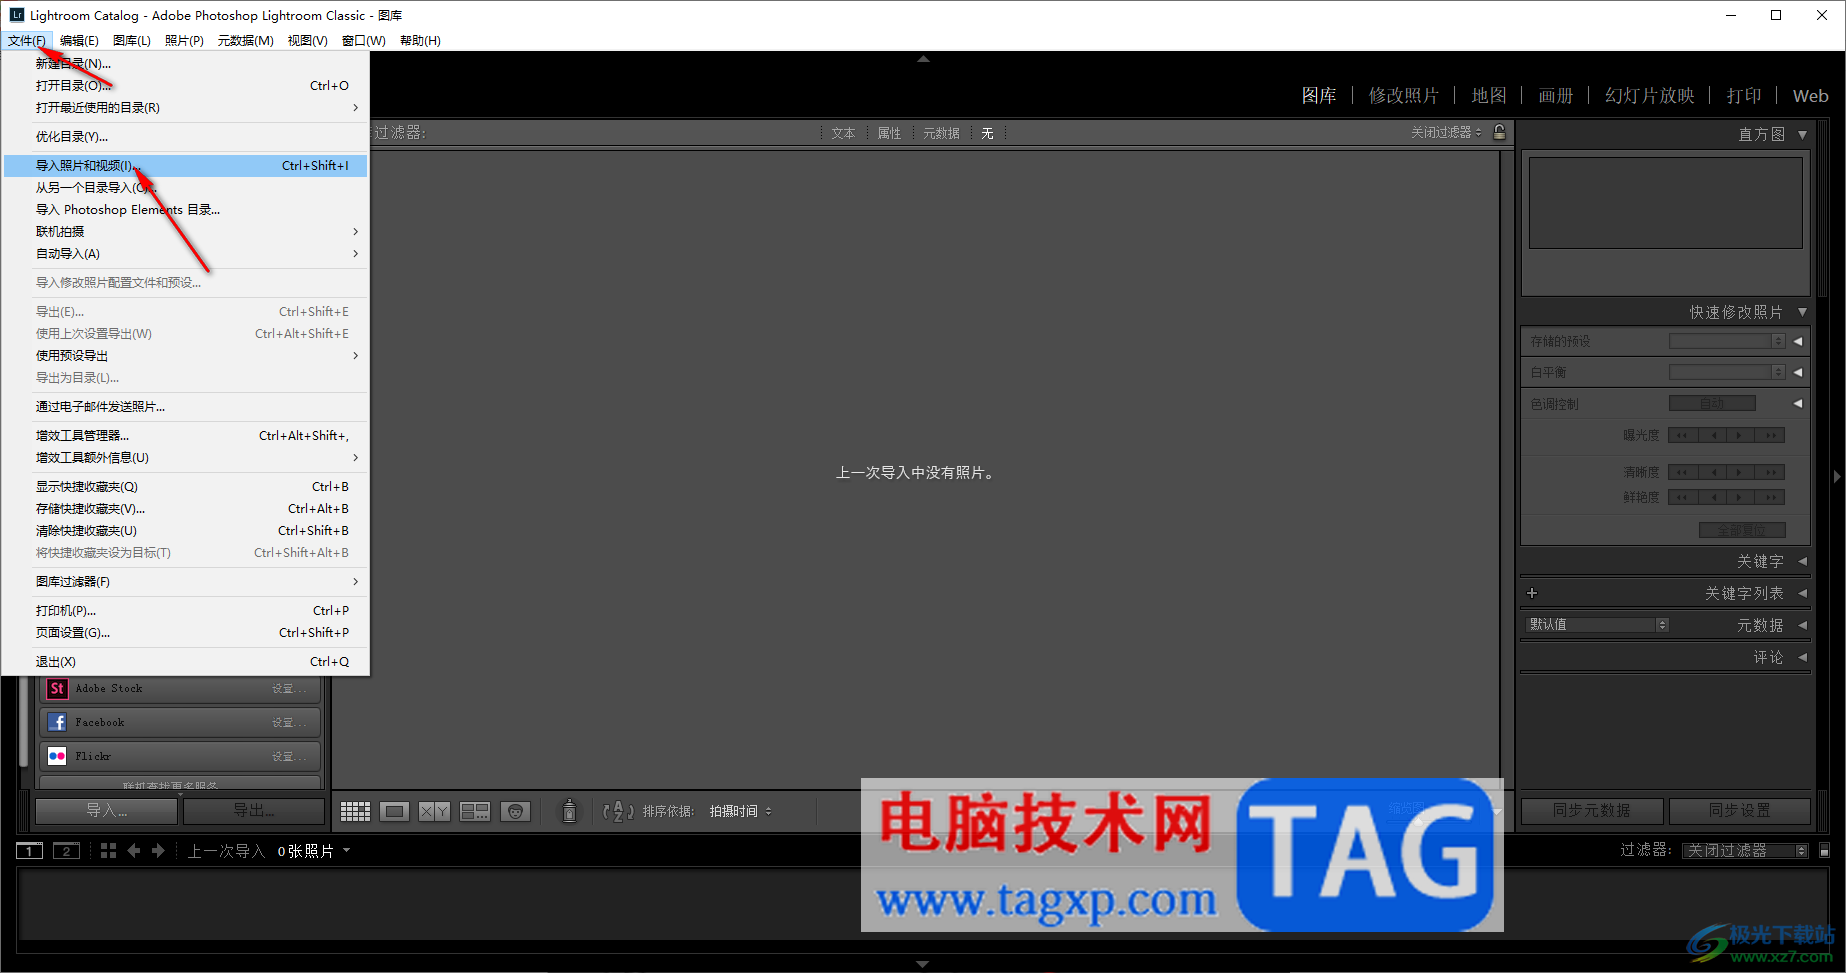The height and width of the screenshot is (973, 1846).
Task: Switch to the 修改照片 Develop module
Action: [x=1403, y=96]
